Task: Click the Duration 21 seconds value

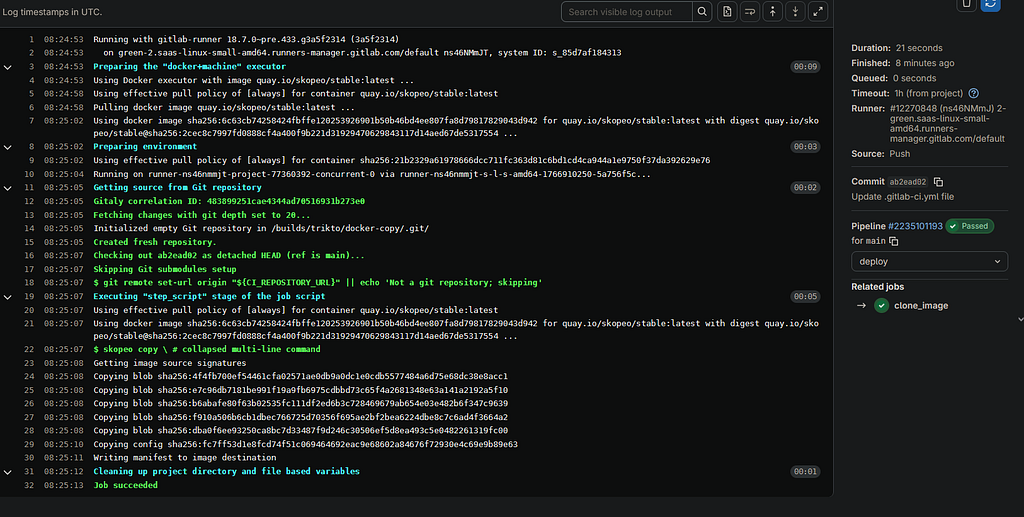Action: (919, 48)
